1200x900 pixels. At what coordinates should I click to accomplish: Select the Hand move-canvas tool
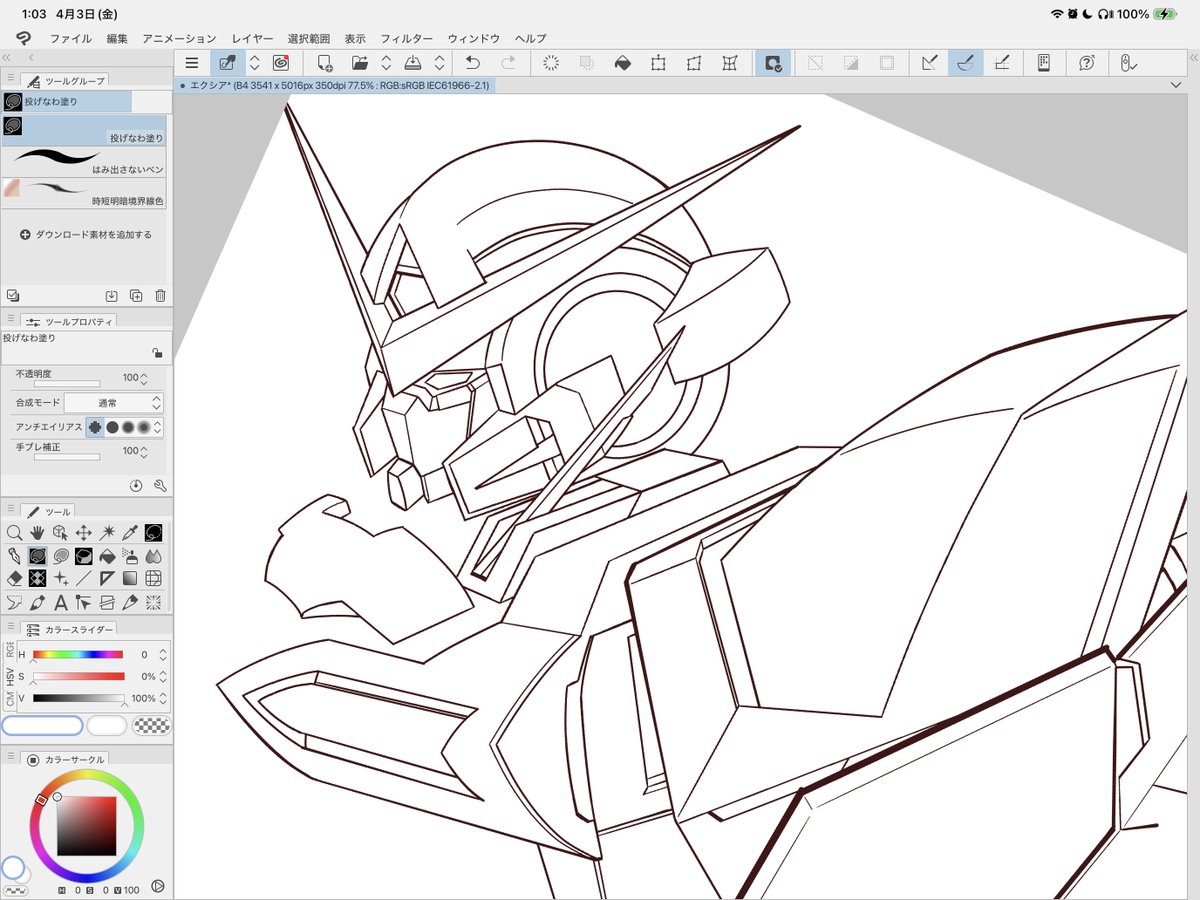[38, 533]
